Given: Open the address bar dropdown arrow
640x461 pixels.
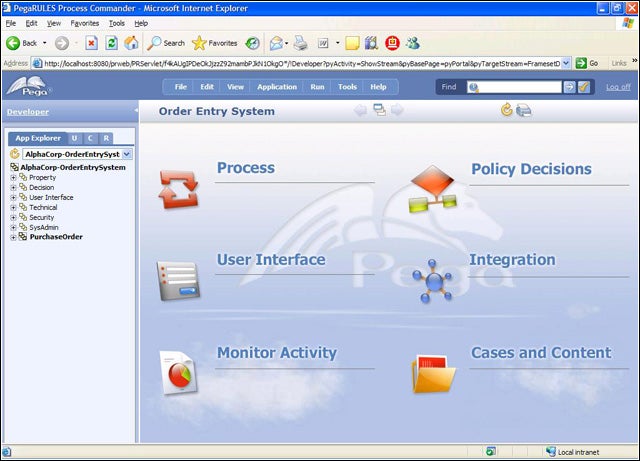Looking at the screenshot, I should [x=566, y=63].
